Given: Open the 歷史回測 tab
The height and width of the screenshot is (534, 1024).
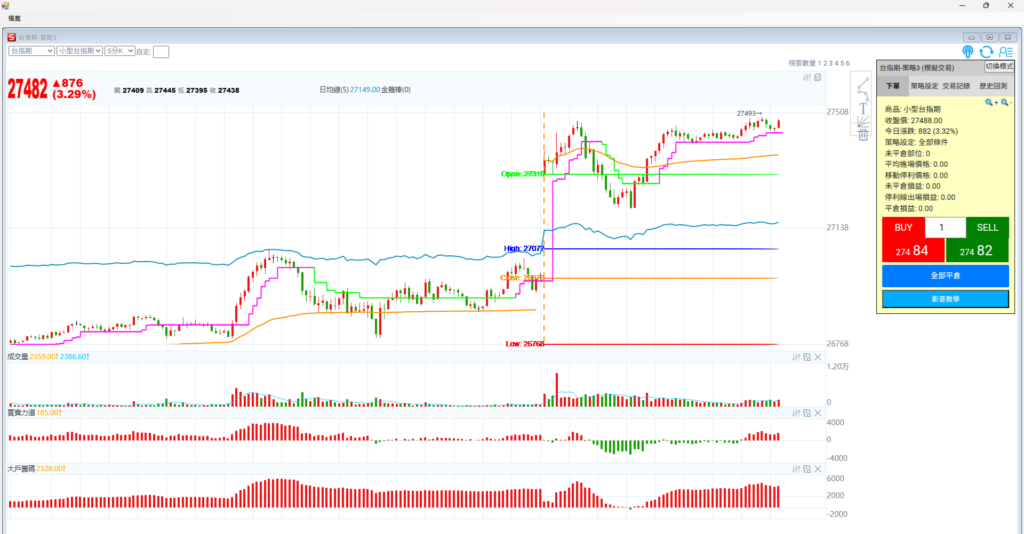Looking at the screenshot, I should click(991, 87).
